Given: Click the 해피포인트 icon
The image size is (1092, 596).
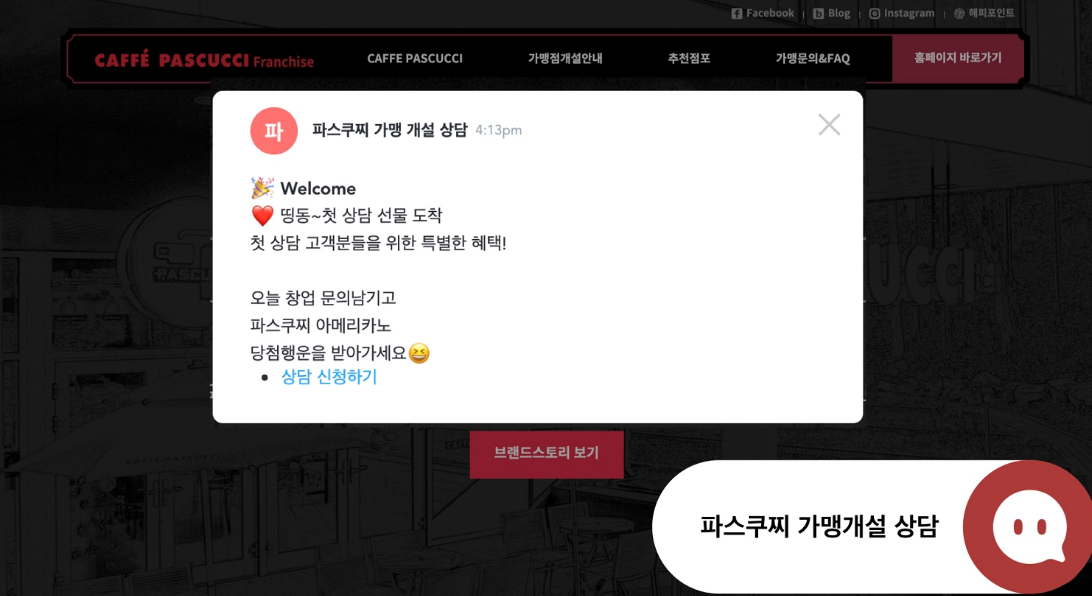Looking at the screenshot, I should coord(959,13).
